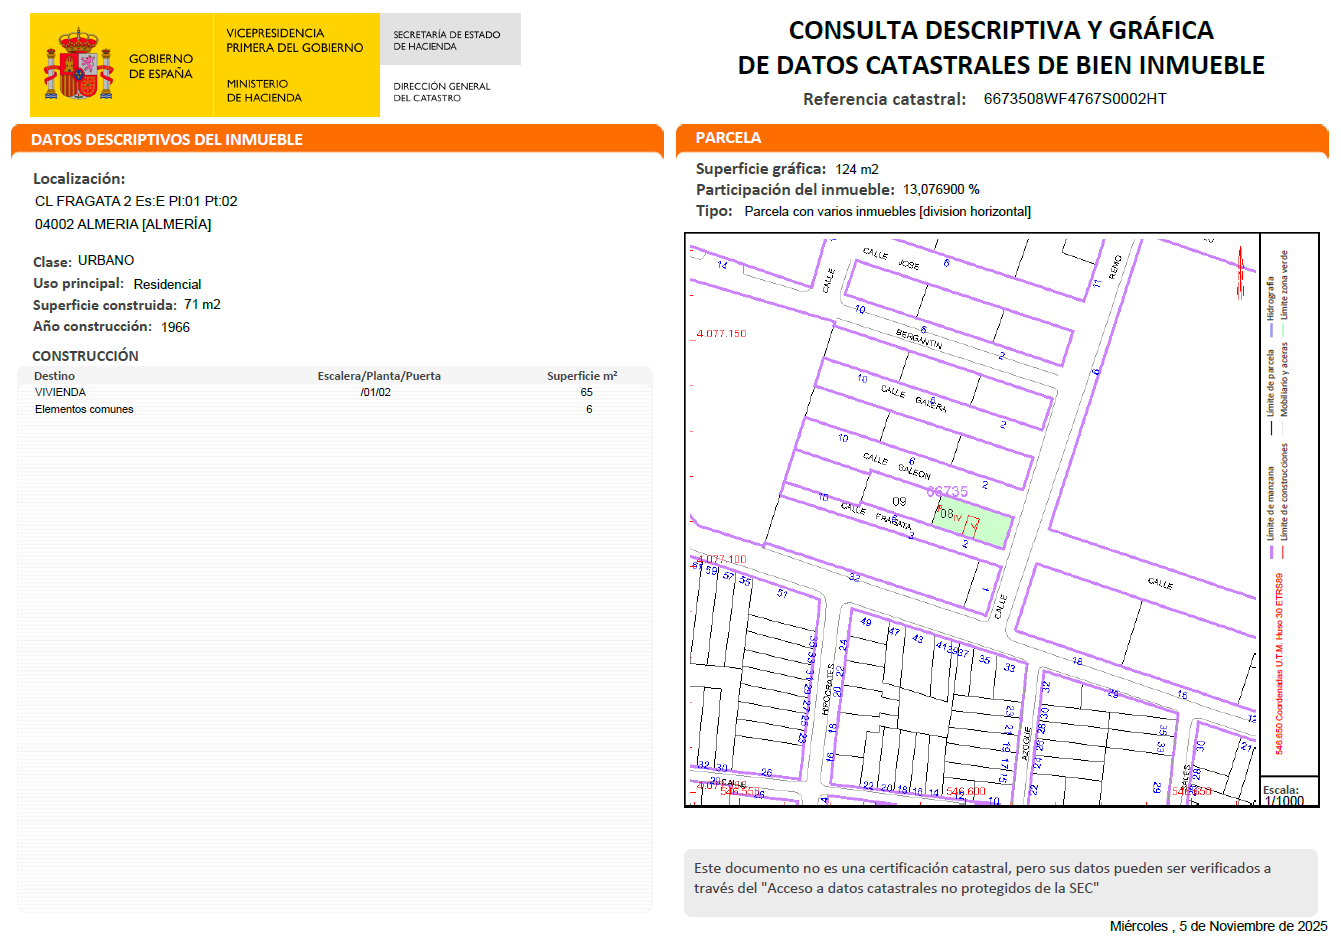Click the purple 66735 block number on the map
Screen dimensions: 1341x941
947,491
